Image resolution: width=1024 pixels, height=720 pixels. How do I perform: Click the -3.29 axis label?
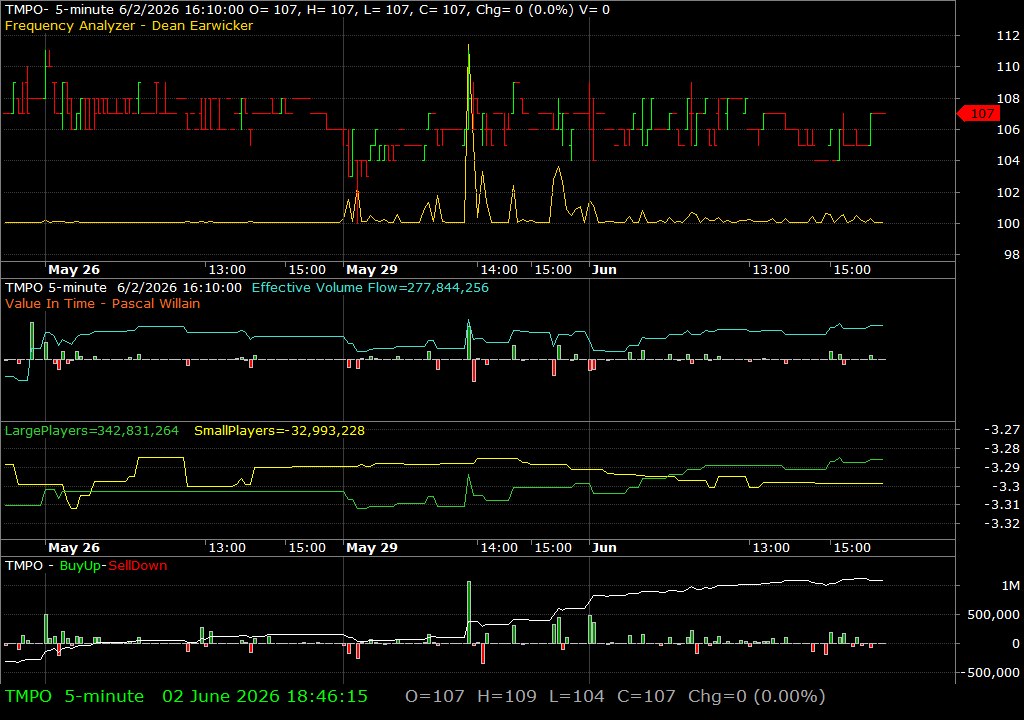1002,468
